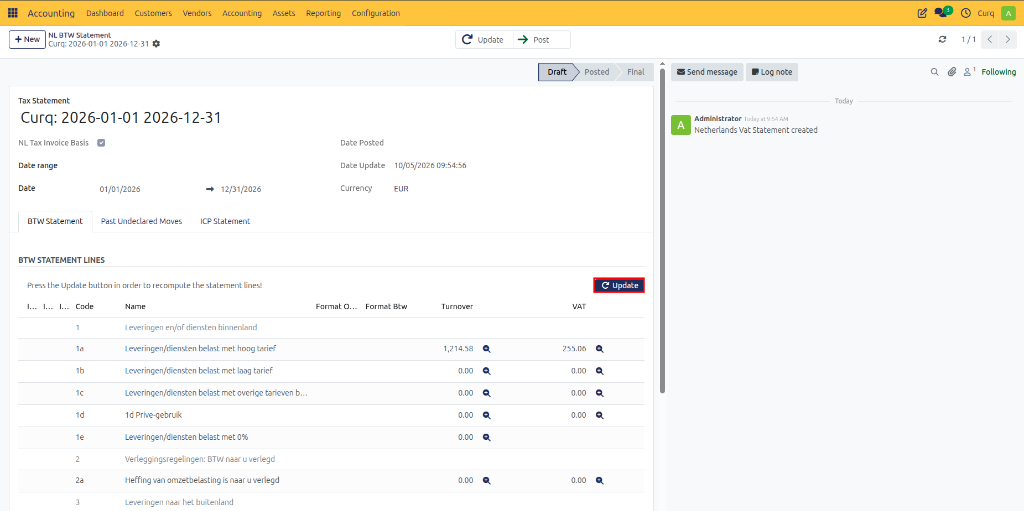Click the EUR currency value
The height and width of the screenshot is (511, 1024).
[x=401, y=188]
